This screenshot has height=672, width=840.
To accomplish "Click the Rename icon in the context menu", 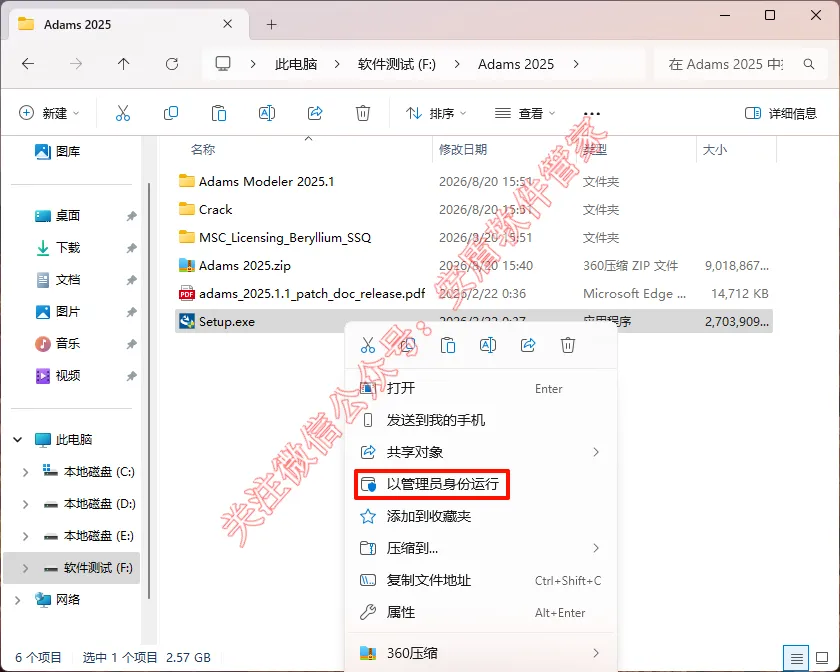I will click(488, 345).
